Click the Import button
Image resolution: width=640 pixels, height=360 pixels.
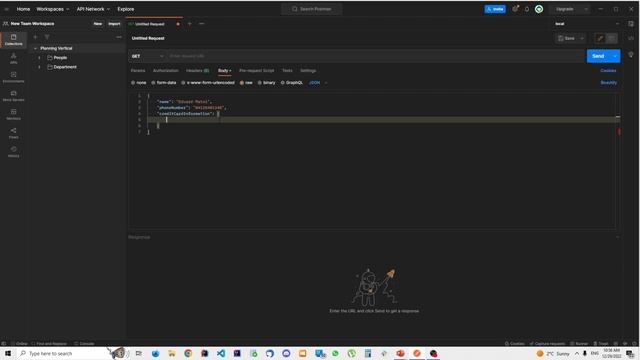(x=114, y=24)
